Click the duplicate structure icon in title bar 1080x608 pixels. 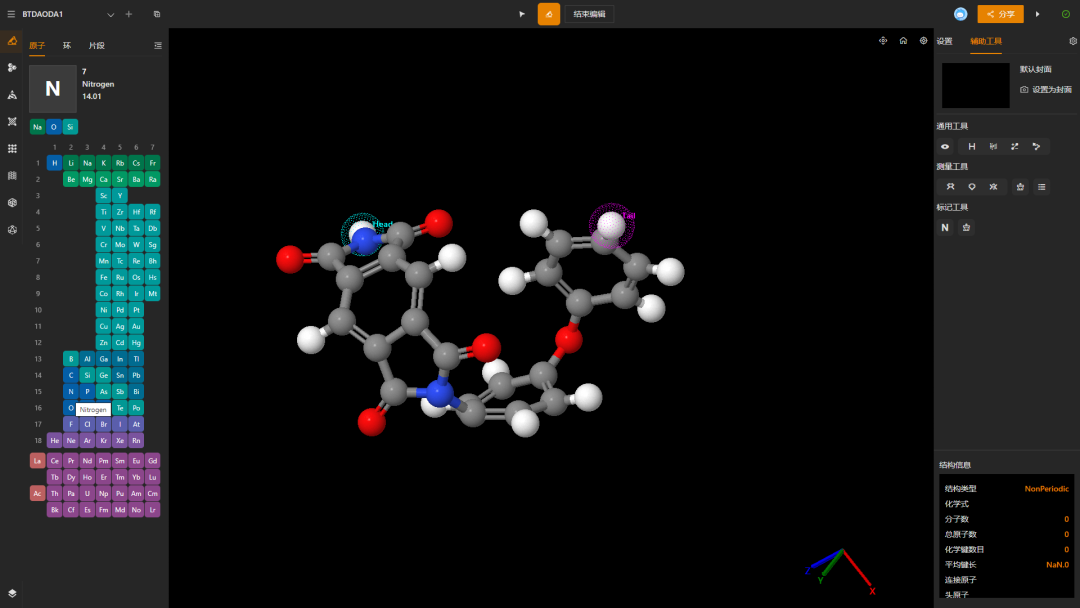[x=157, y=14]
